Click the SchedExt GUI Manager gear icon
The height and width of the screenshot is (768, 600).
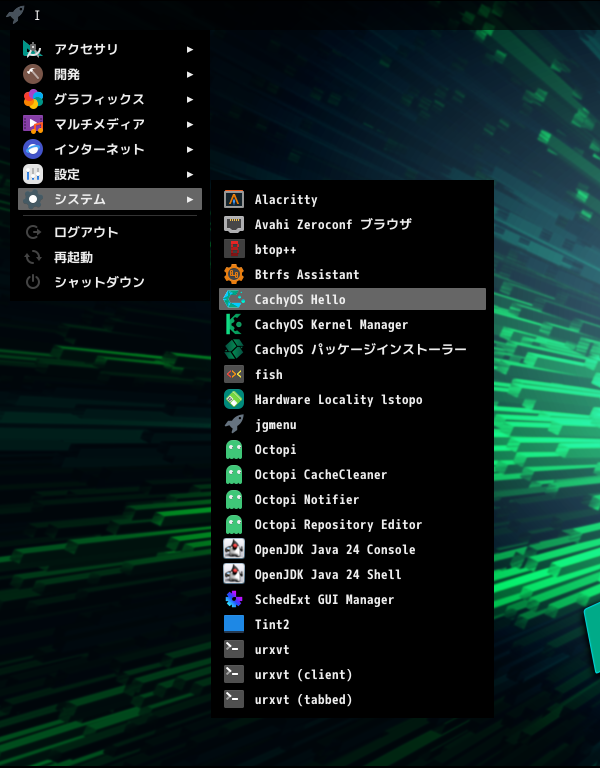(x=234, y=599)
